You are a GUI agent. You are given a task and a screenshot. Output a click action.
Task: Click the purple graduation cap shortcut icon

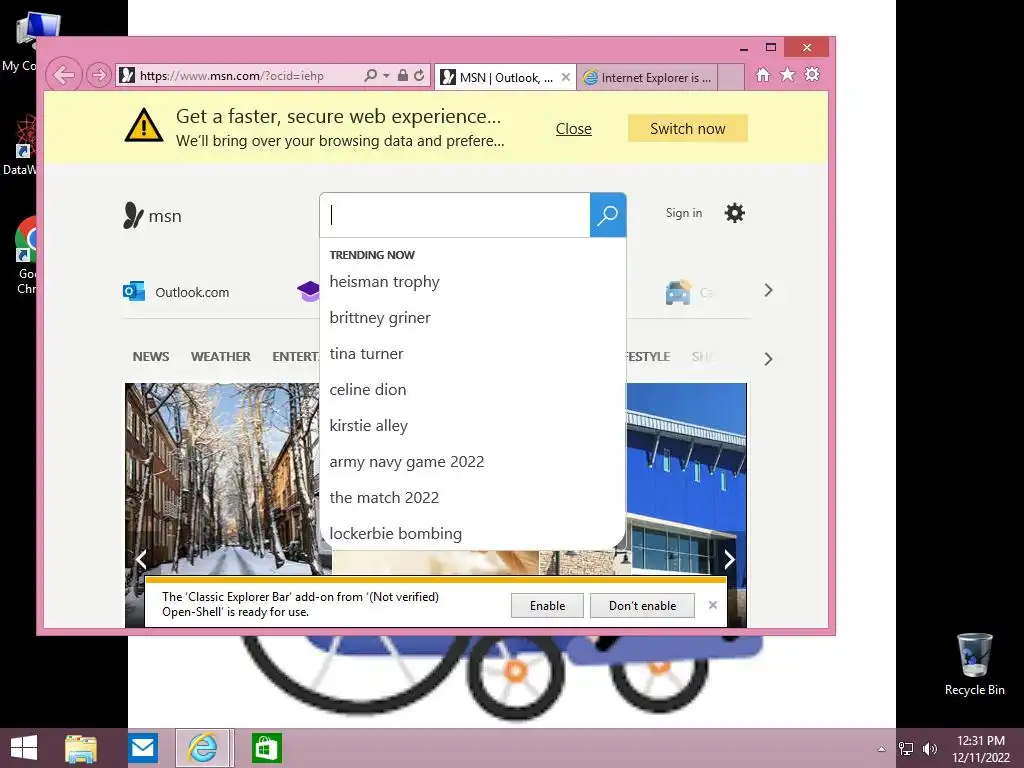click(x=308, y=291)
